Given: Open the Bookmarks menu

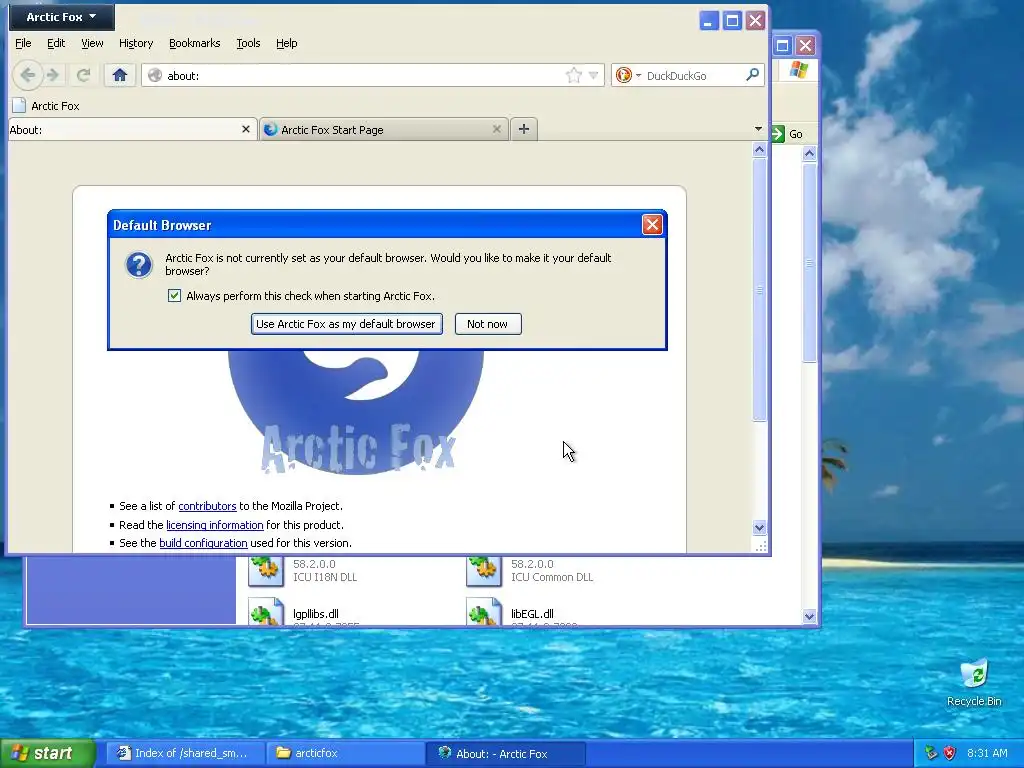Looking at the screenshot, I should point(195,43).
